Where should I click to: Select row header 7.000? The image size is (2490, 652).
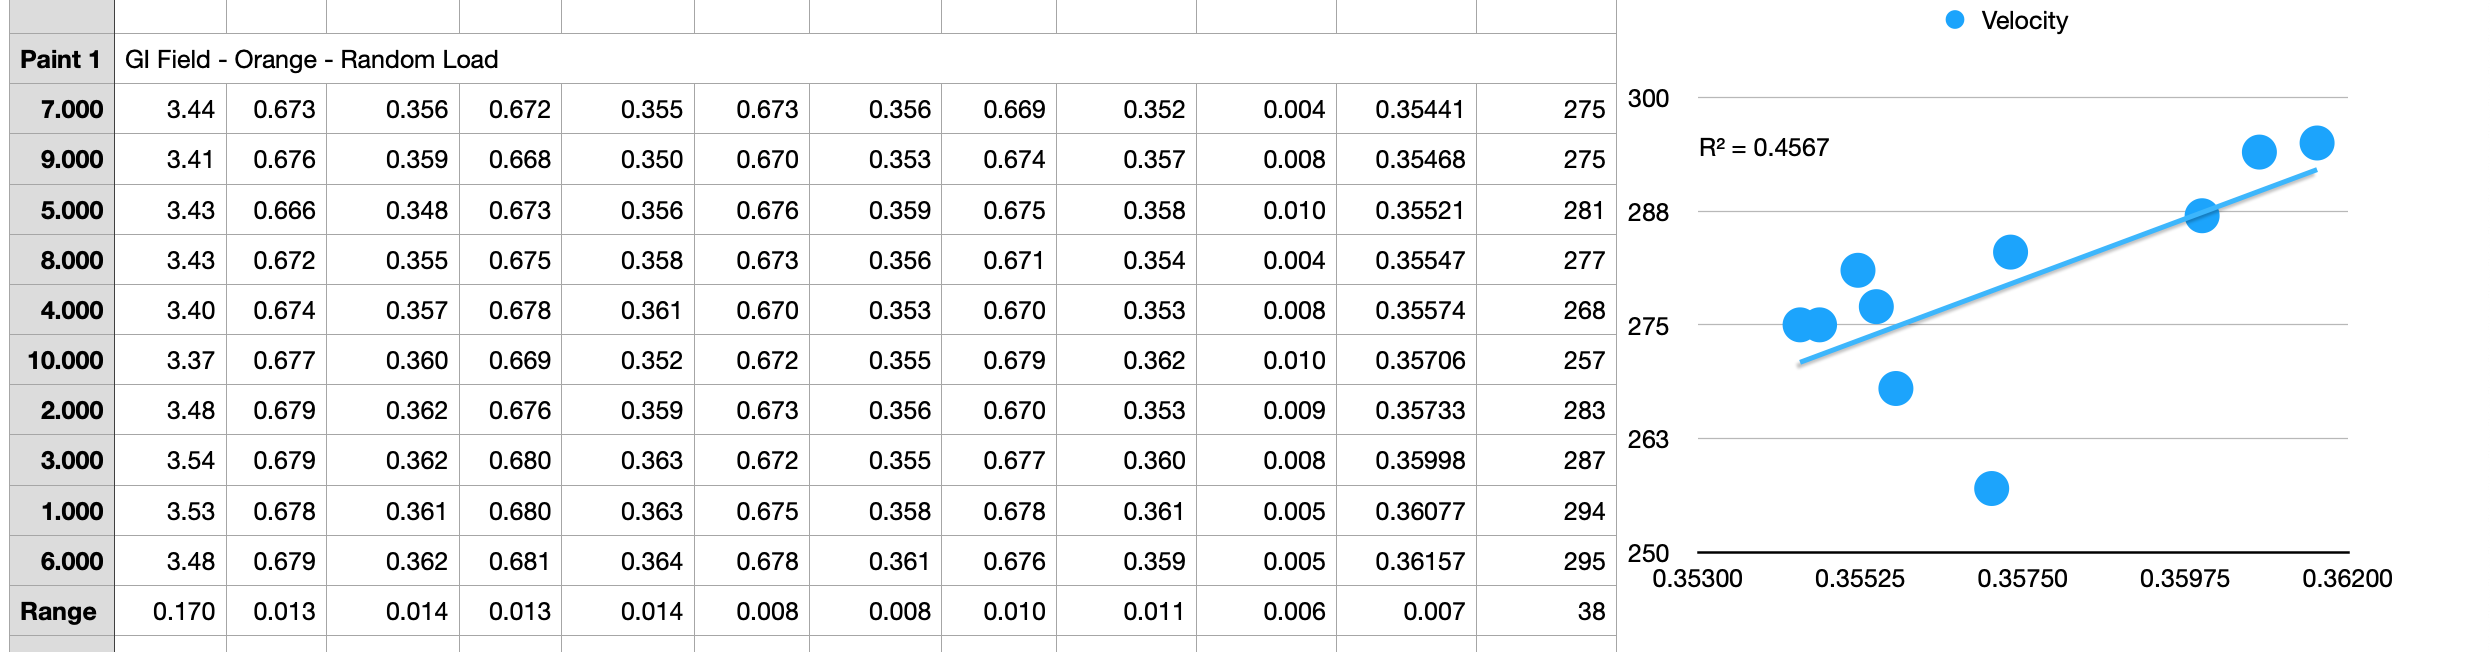62,109
